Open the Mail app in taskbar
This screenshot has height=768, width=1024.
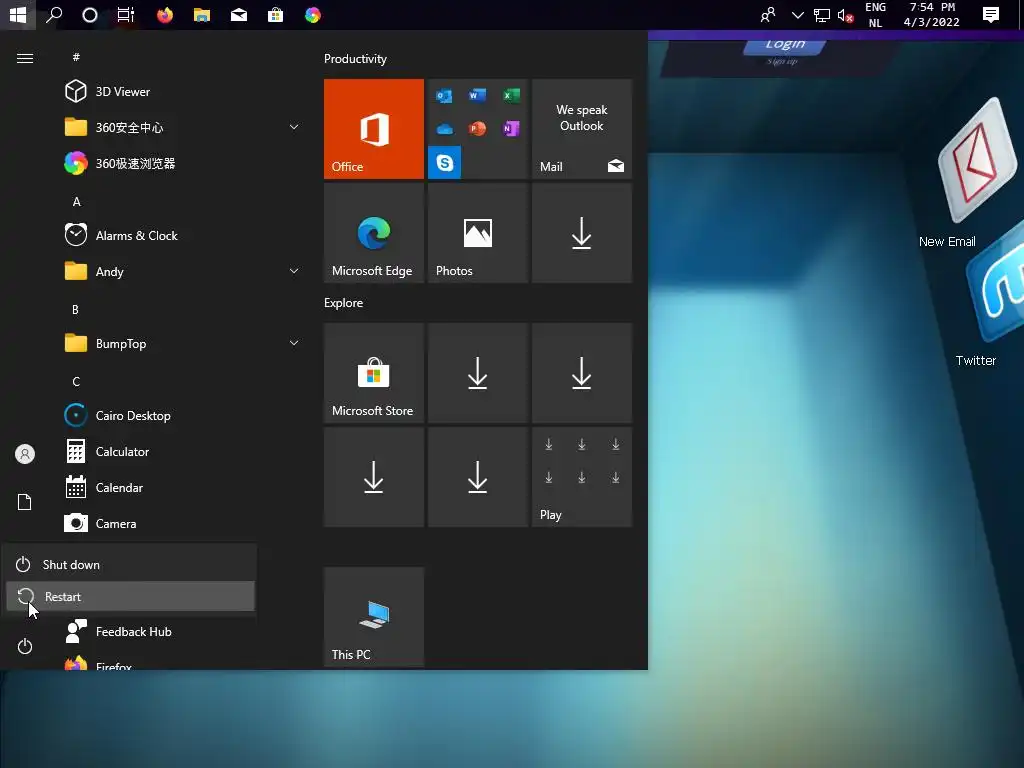pos(239,14)
